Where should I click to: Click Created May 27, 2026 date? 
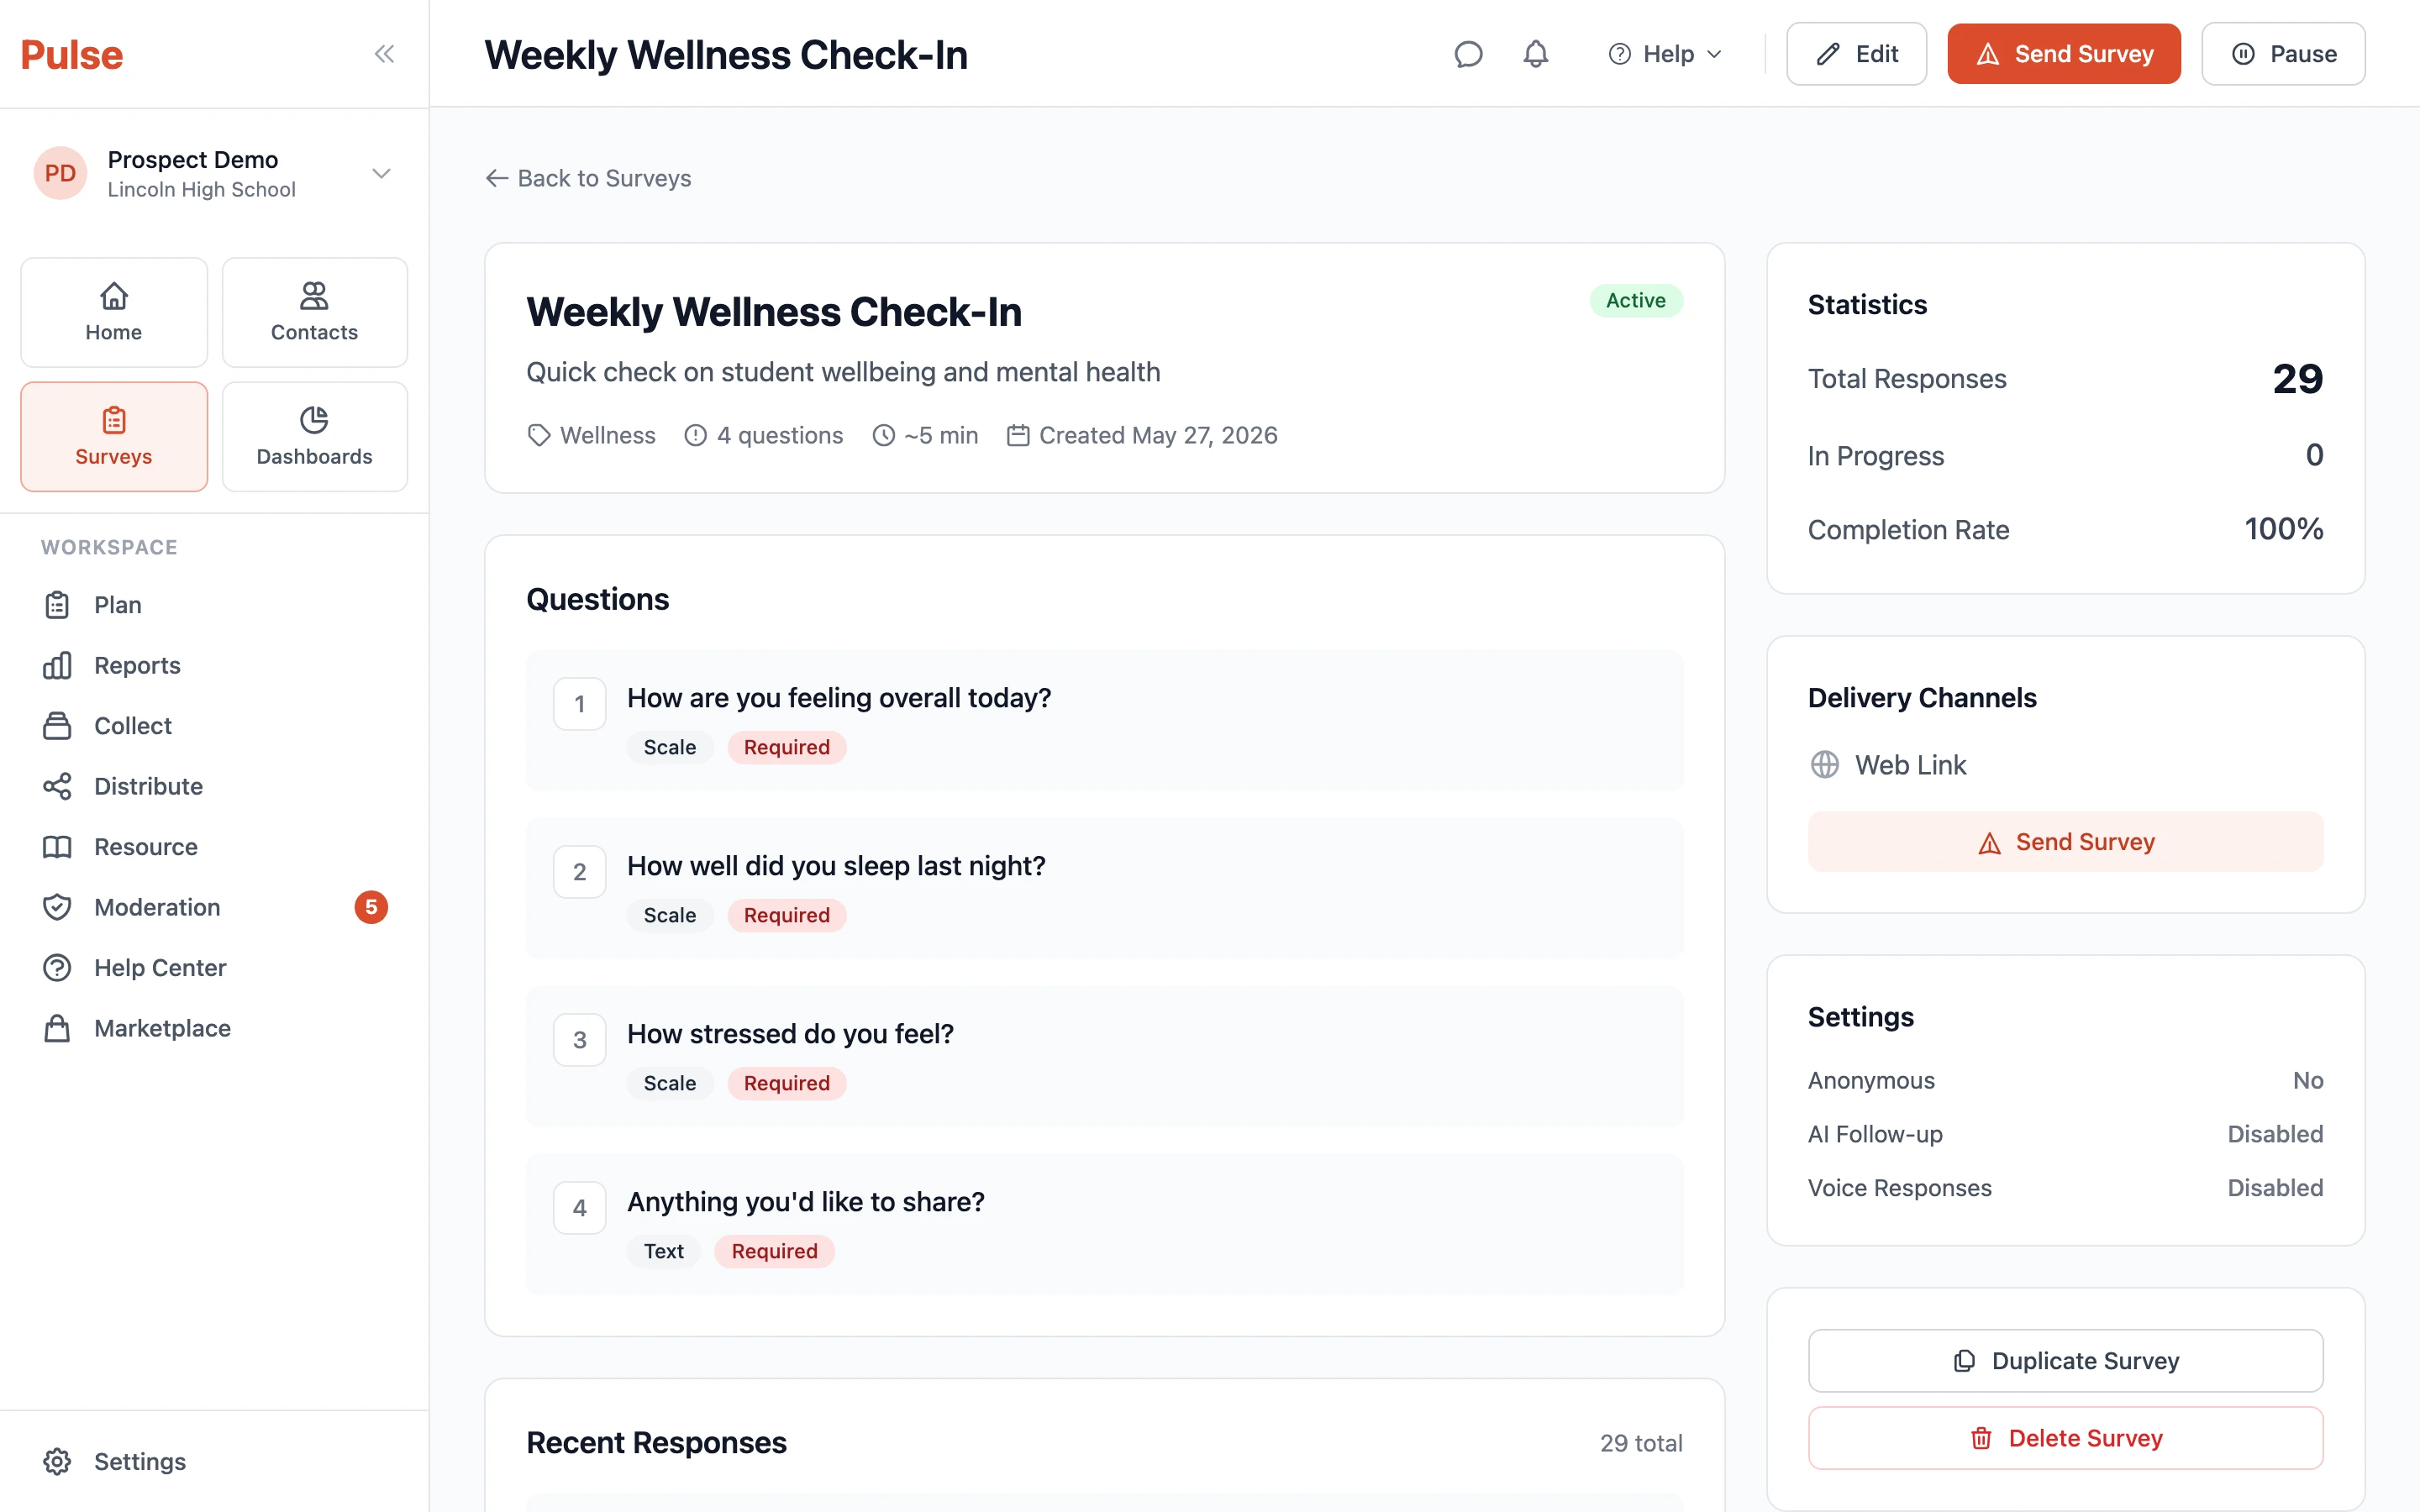(1142, 435)
